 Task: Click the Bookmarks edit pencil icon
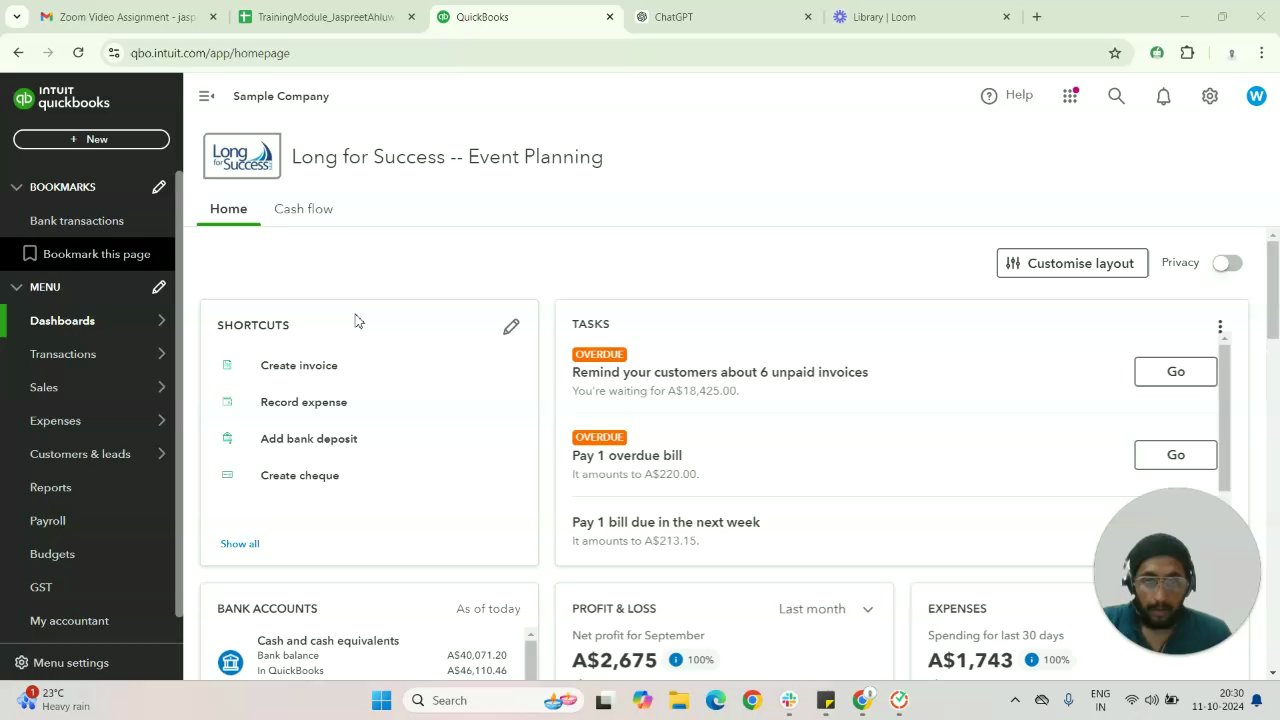[159, 187]
